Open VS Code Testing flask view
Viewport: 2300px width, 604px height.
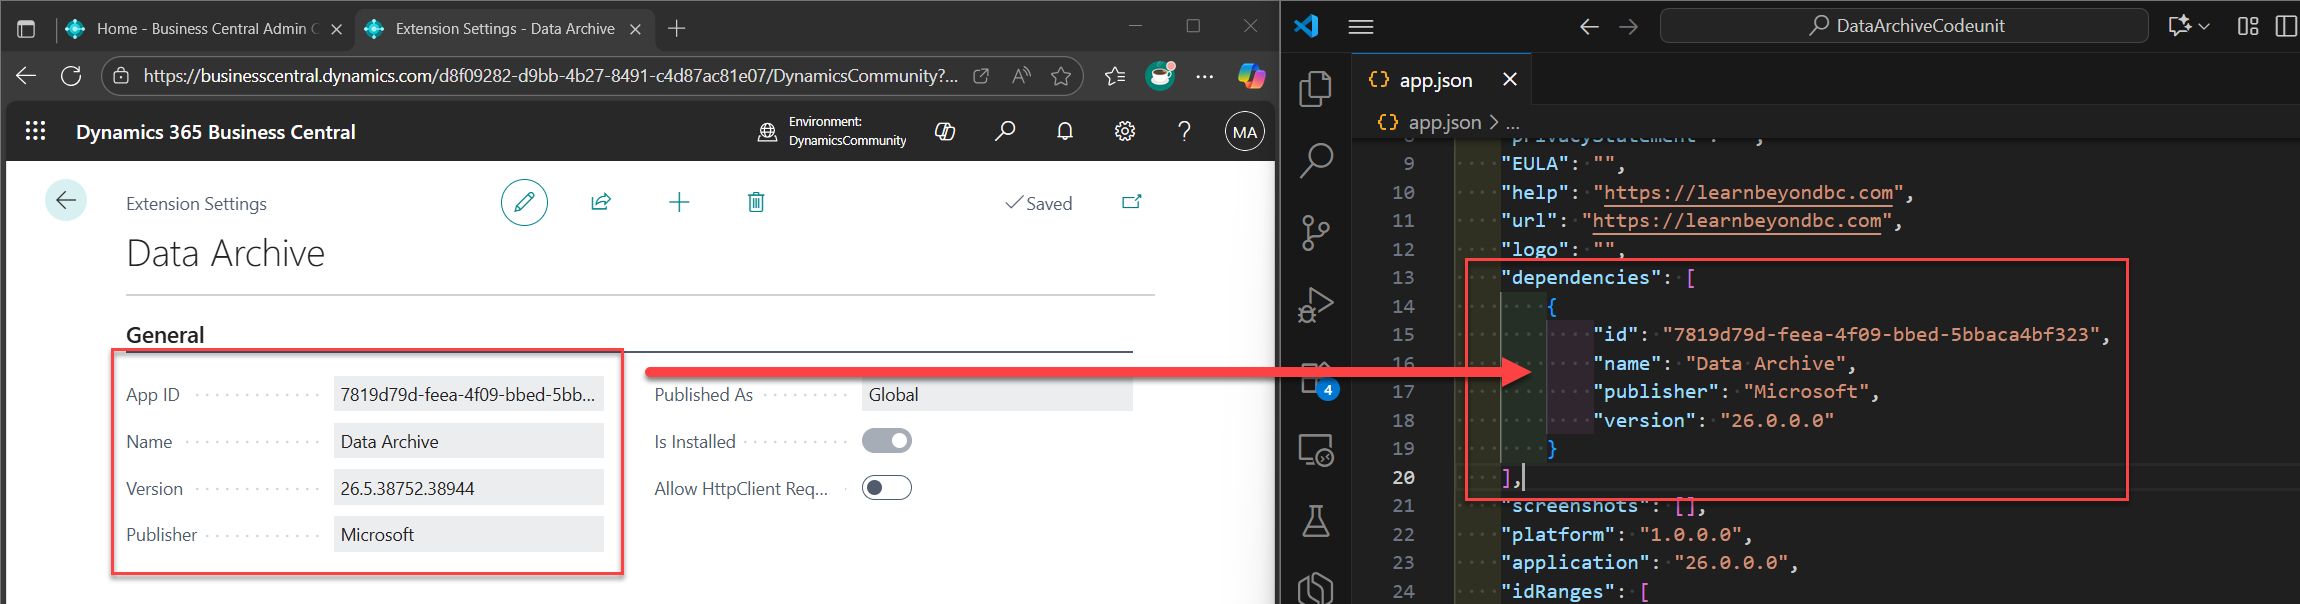tap(1316, 521)
